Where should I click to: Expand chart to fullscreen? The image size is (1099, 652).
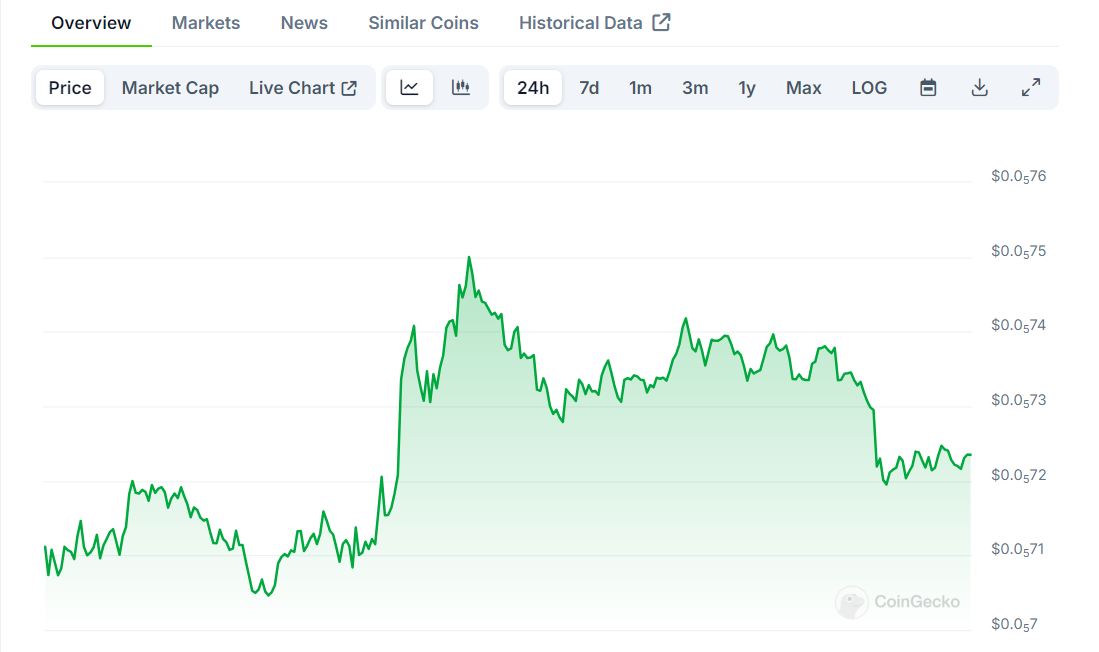pos(1031,88)
